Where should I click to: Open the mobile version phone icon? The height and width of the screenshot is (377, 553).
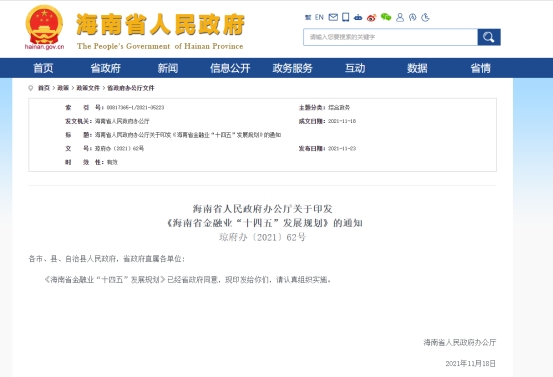coord(346,17)
